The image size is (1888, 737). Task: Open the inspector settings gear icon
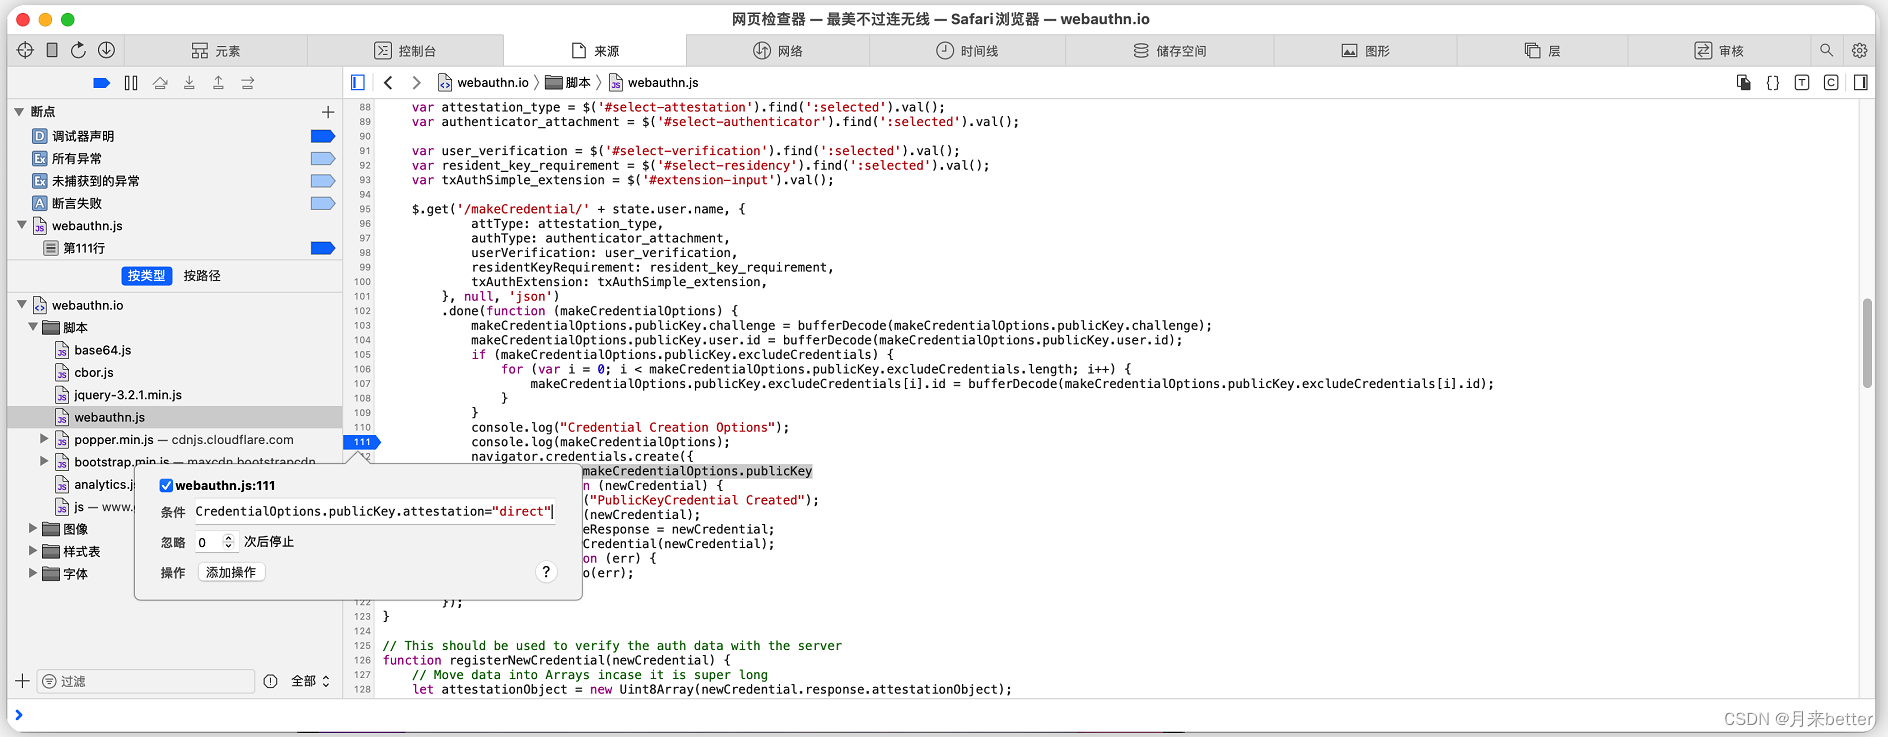1860,50
